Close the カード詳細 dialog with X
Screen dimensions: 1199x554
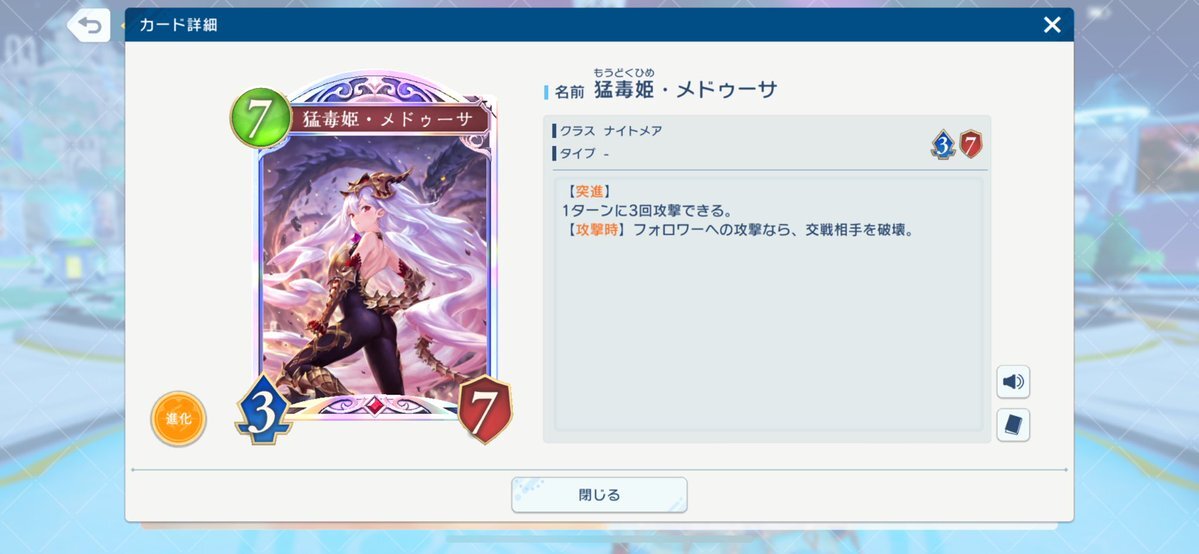1051,25
